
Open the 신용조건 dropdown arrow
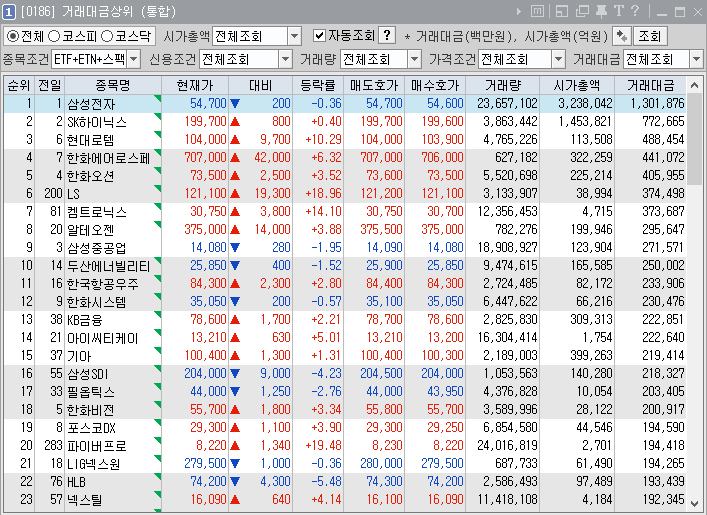pos(285,59)
